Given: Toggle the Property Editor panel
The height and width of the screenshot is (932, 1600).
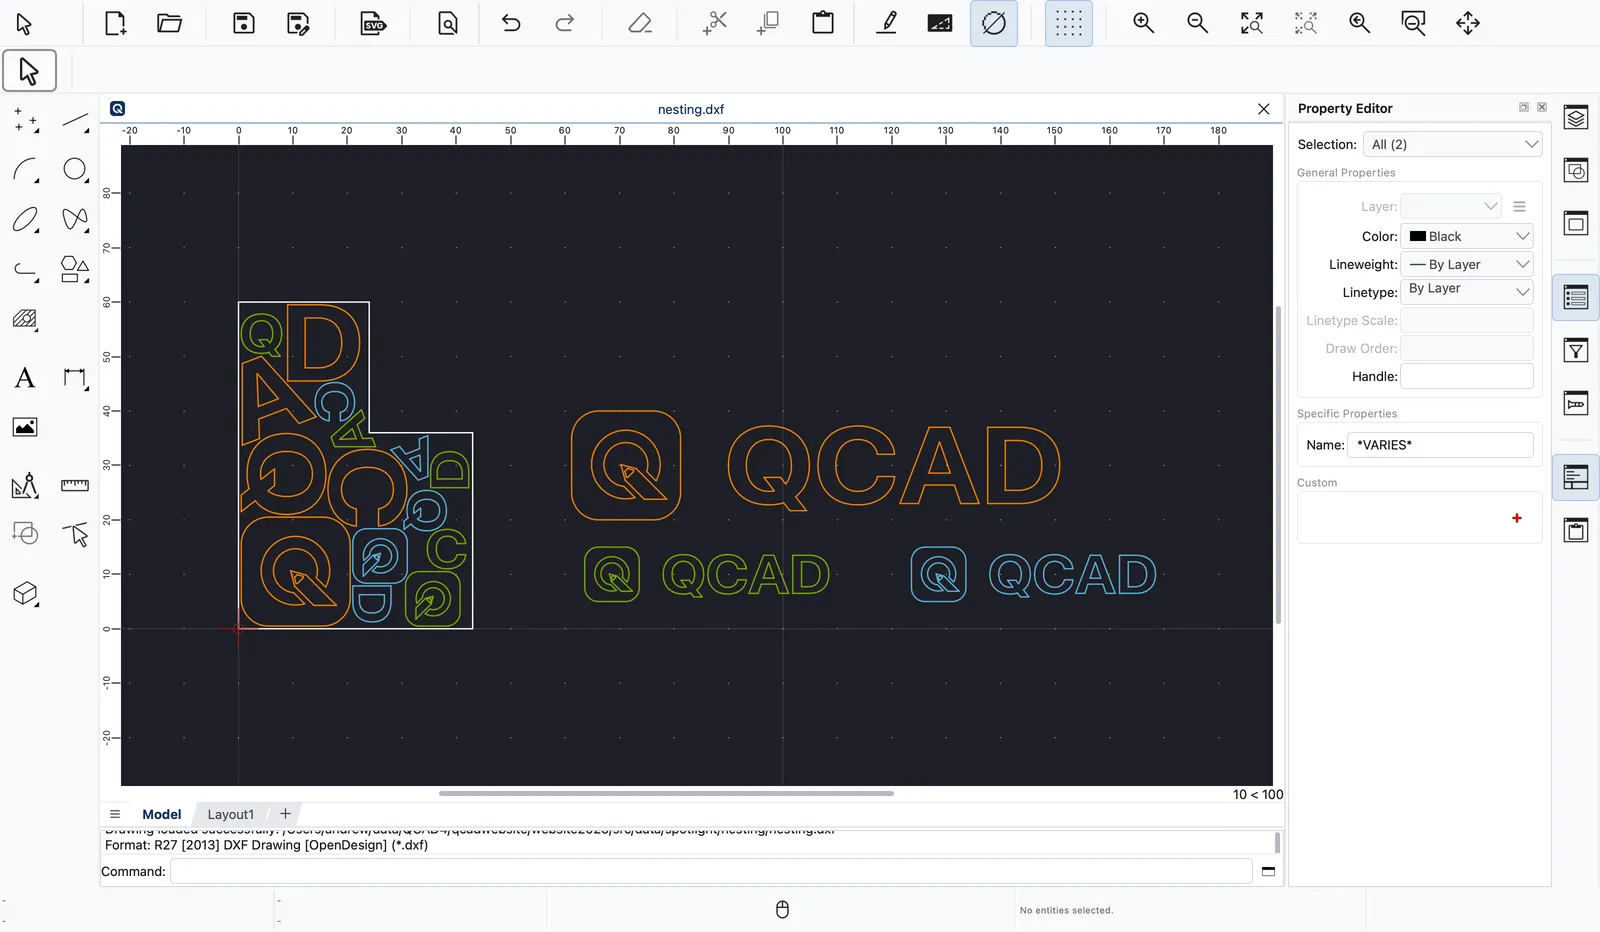Looking at the screenshot, I should point(1576,298).
